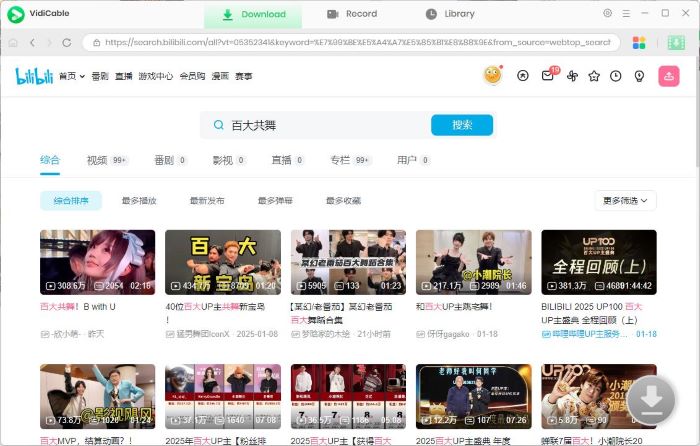Open 游戏中心 in bilibili navigation
Viewport: 700px width, 446px height.
coord(155,76)
